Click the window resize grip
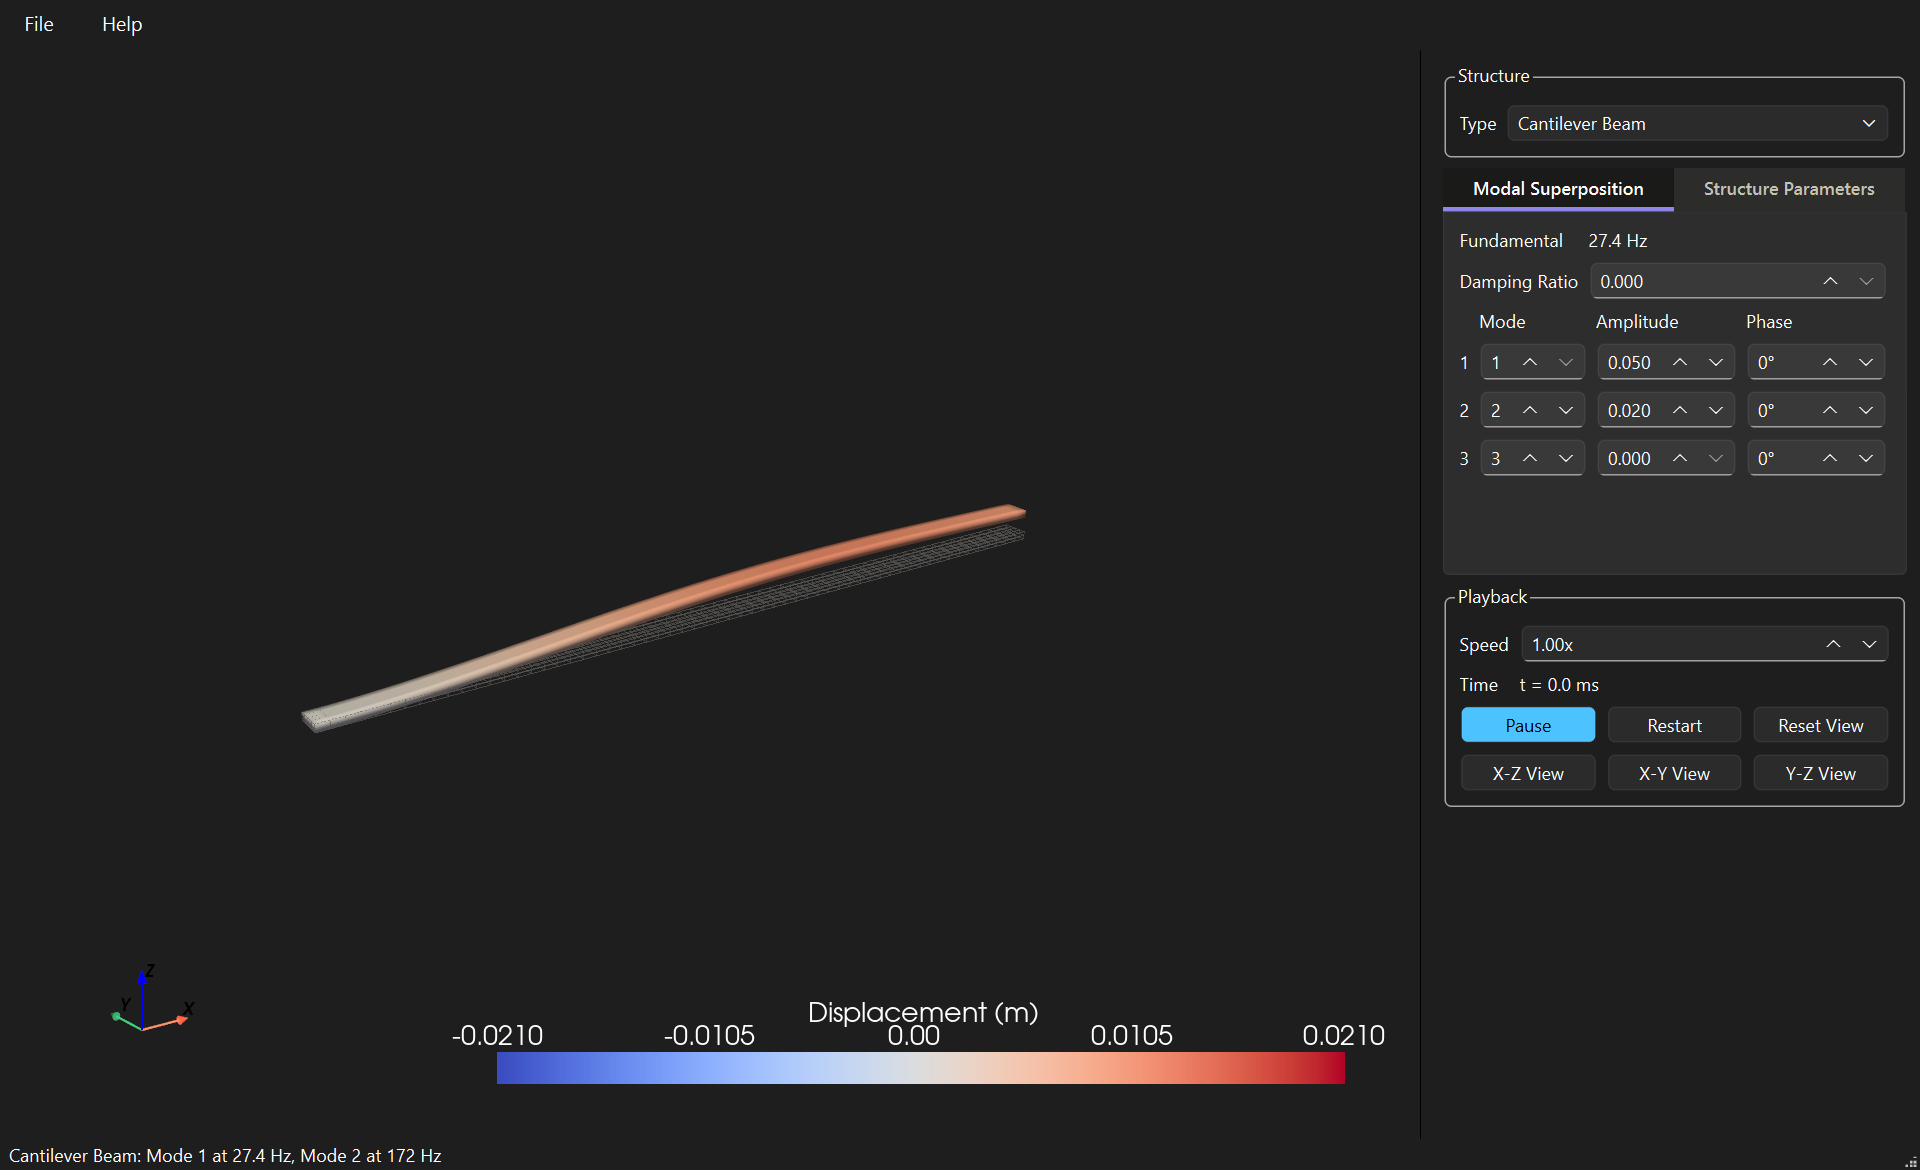This screenshot has height=1170, width=1920. (x=1911, y=1161)
